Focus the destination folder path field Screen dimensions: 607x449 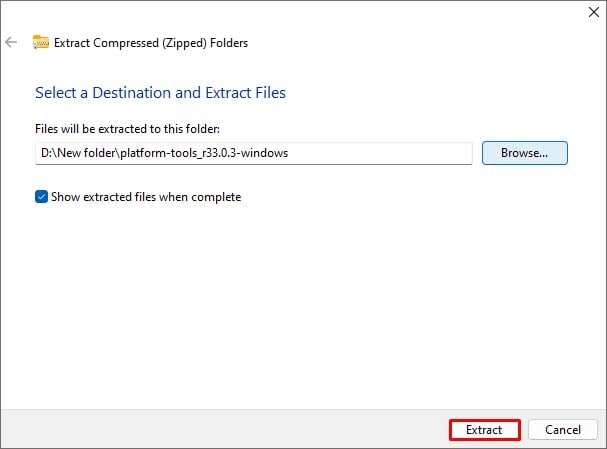(254, 153)
